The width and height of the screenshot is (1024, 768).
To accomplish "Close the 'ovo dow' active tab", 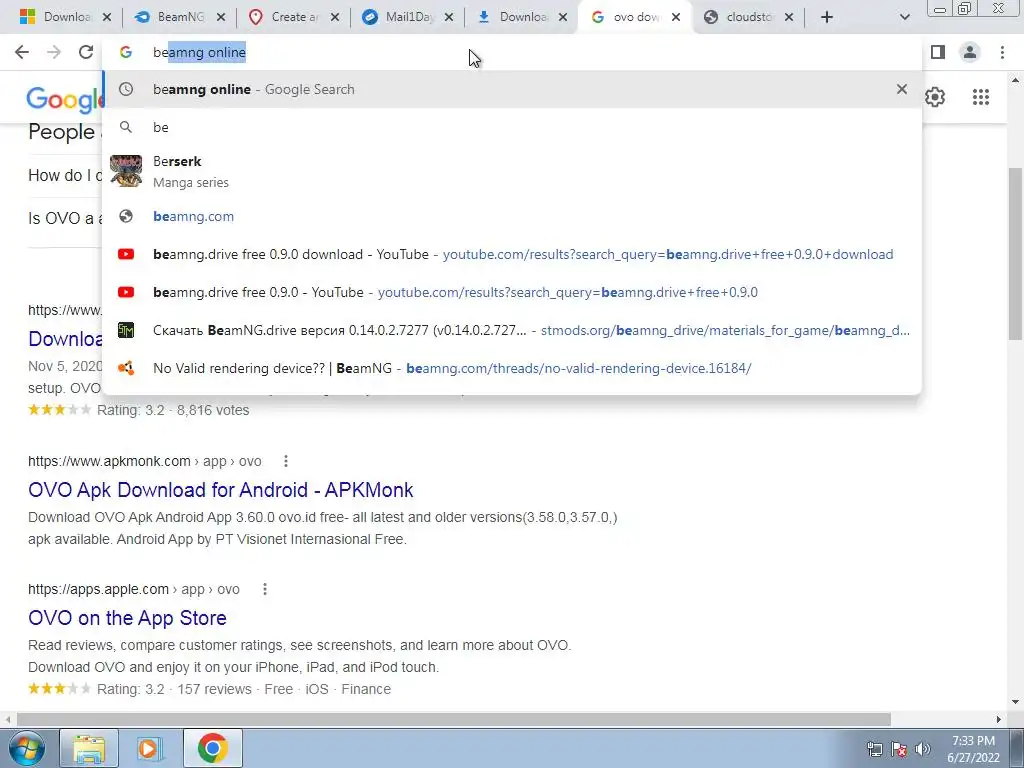I will pyautogui.click(x=676, y=17).
